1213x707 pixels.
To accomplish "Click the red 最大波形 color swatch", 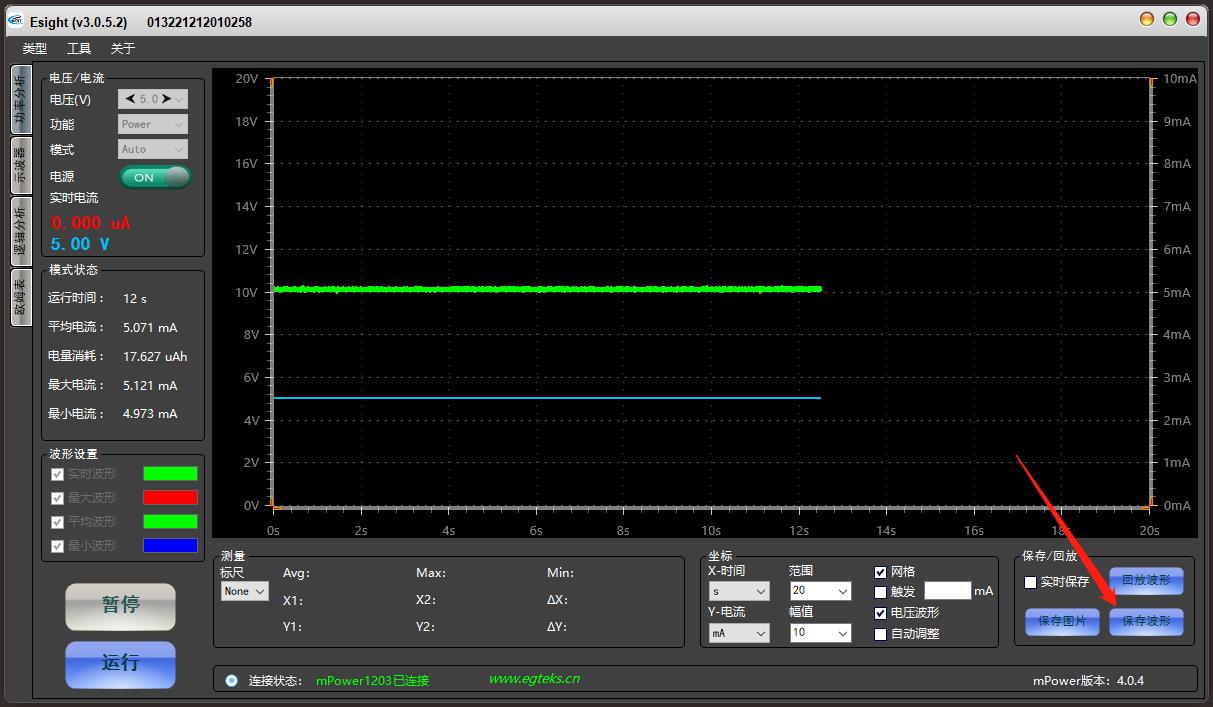I will point(170,498).
